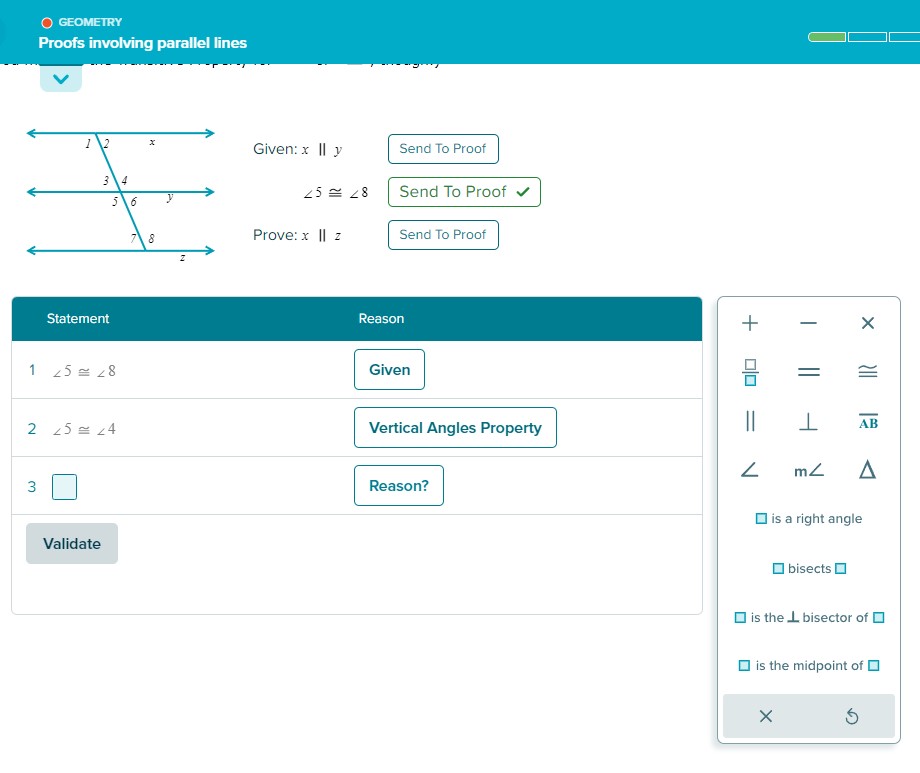Choose the perpendicular symbol
920x773 pixels.
pyautogui.click(x=808, y=421)
